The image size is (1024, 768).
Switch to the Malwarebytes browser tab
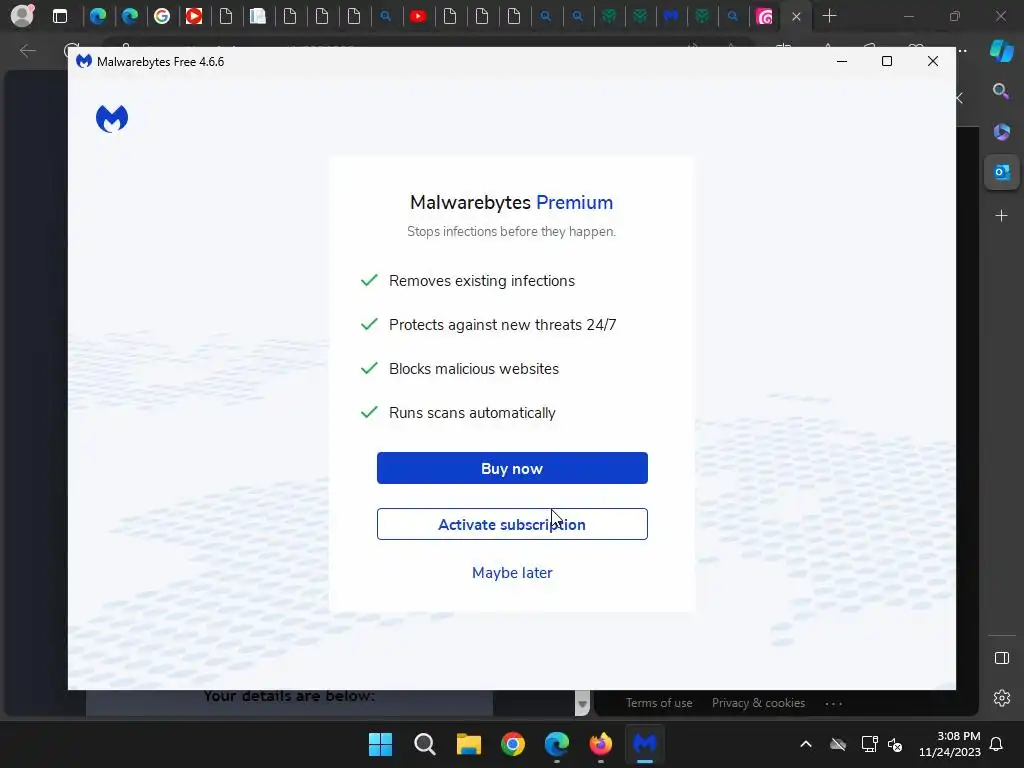671,16
